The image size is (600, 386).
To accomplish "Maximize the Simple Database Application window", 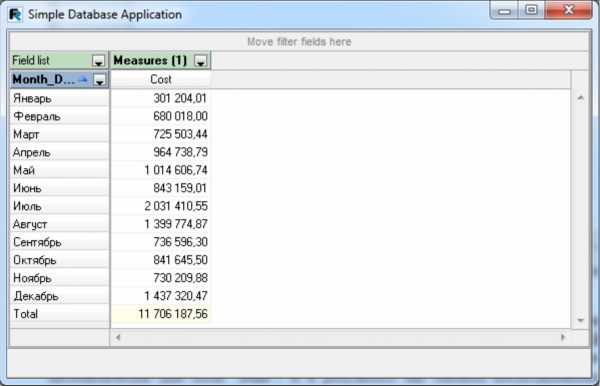I will (x=531, y=10).
